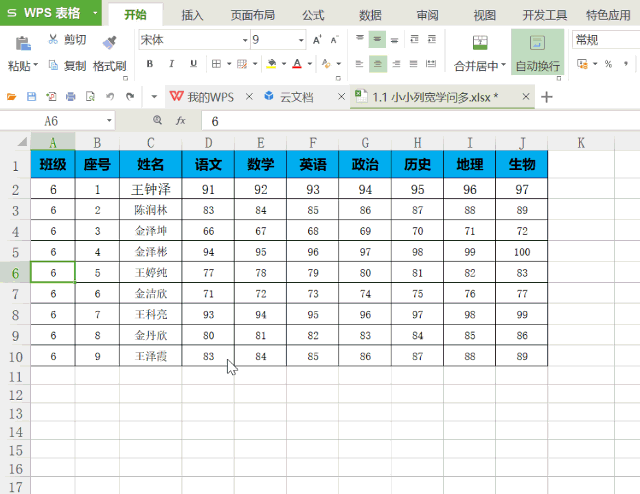Click the fill color bucket
The image size is (640, 494).
271,64
